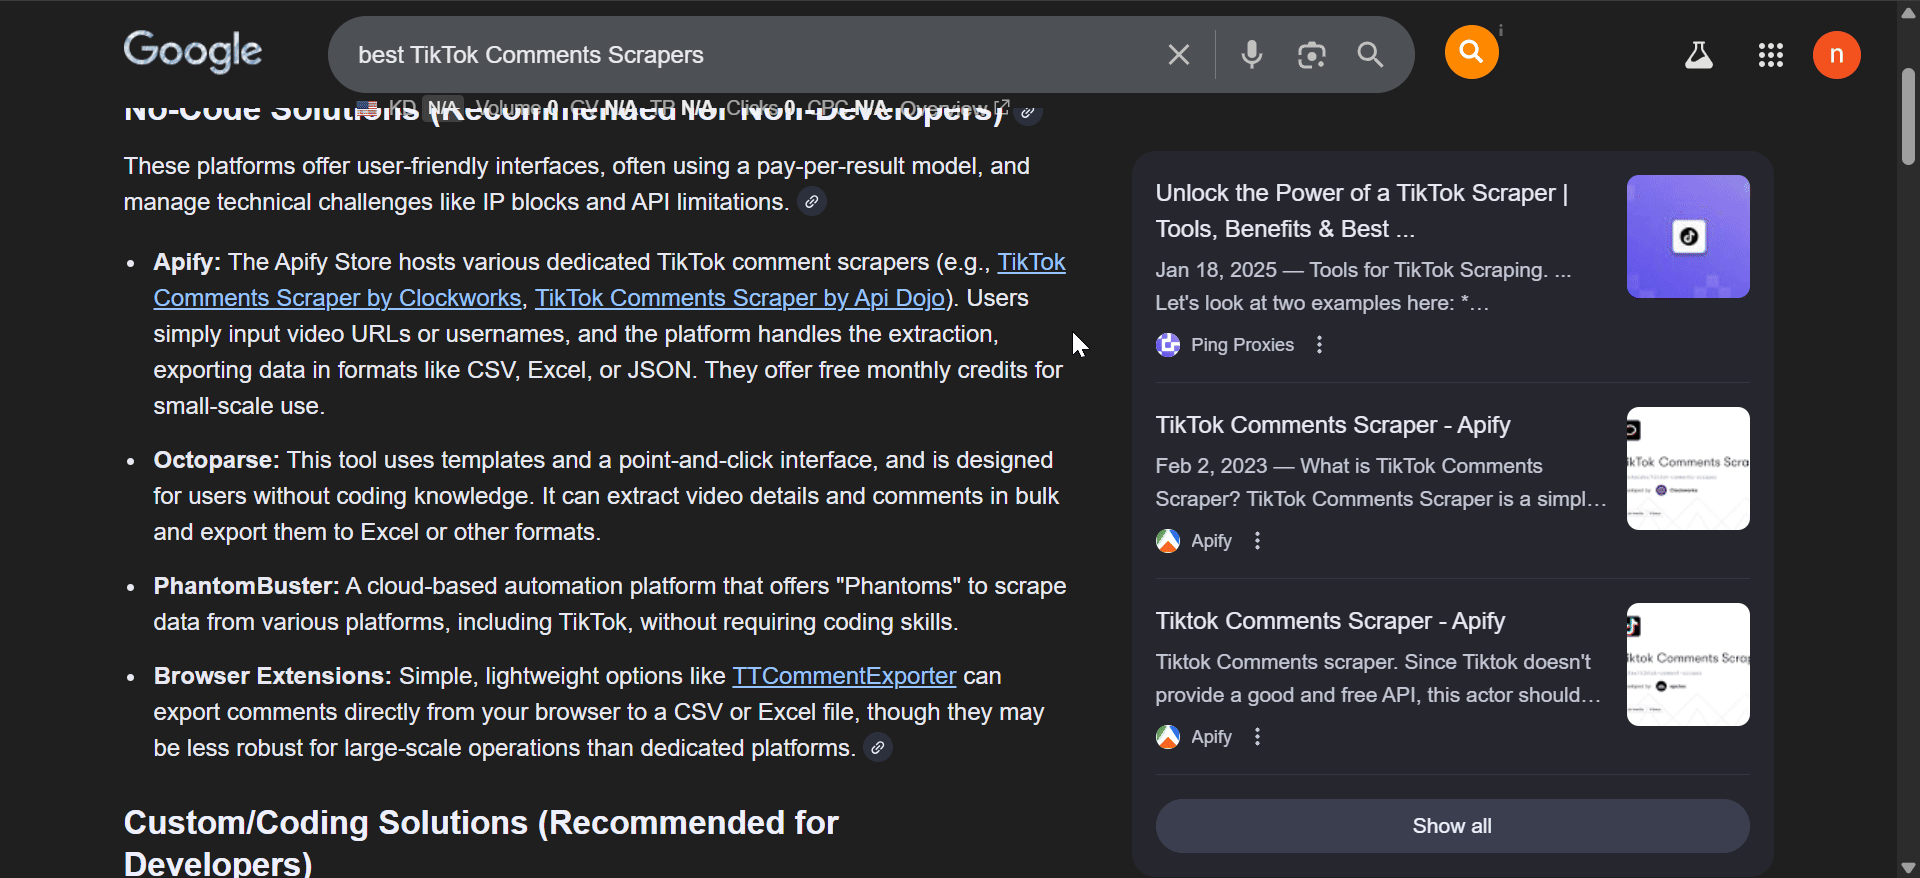
Task: Click the magnifying glass search icon
Action: (x=1370, y=55)
